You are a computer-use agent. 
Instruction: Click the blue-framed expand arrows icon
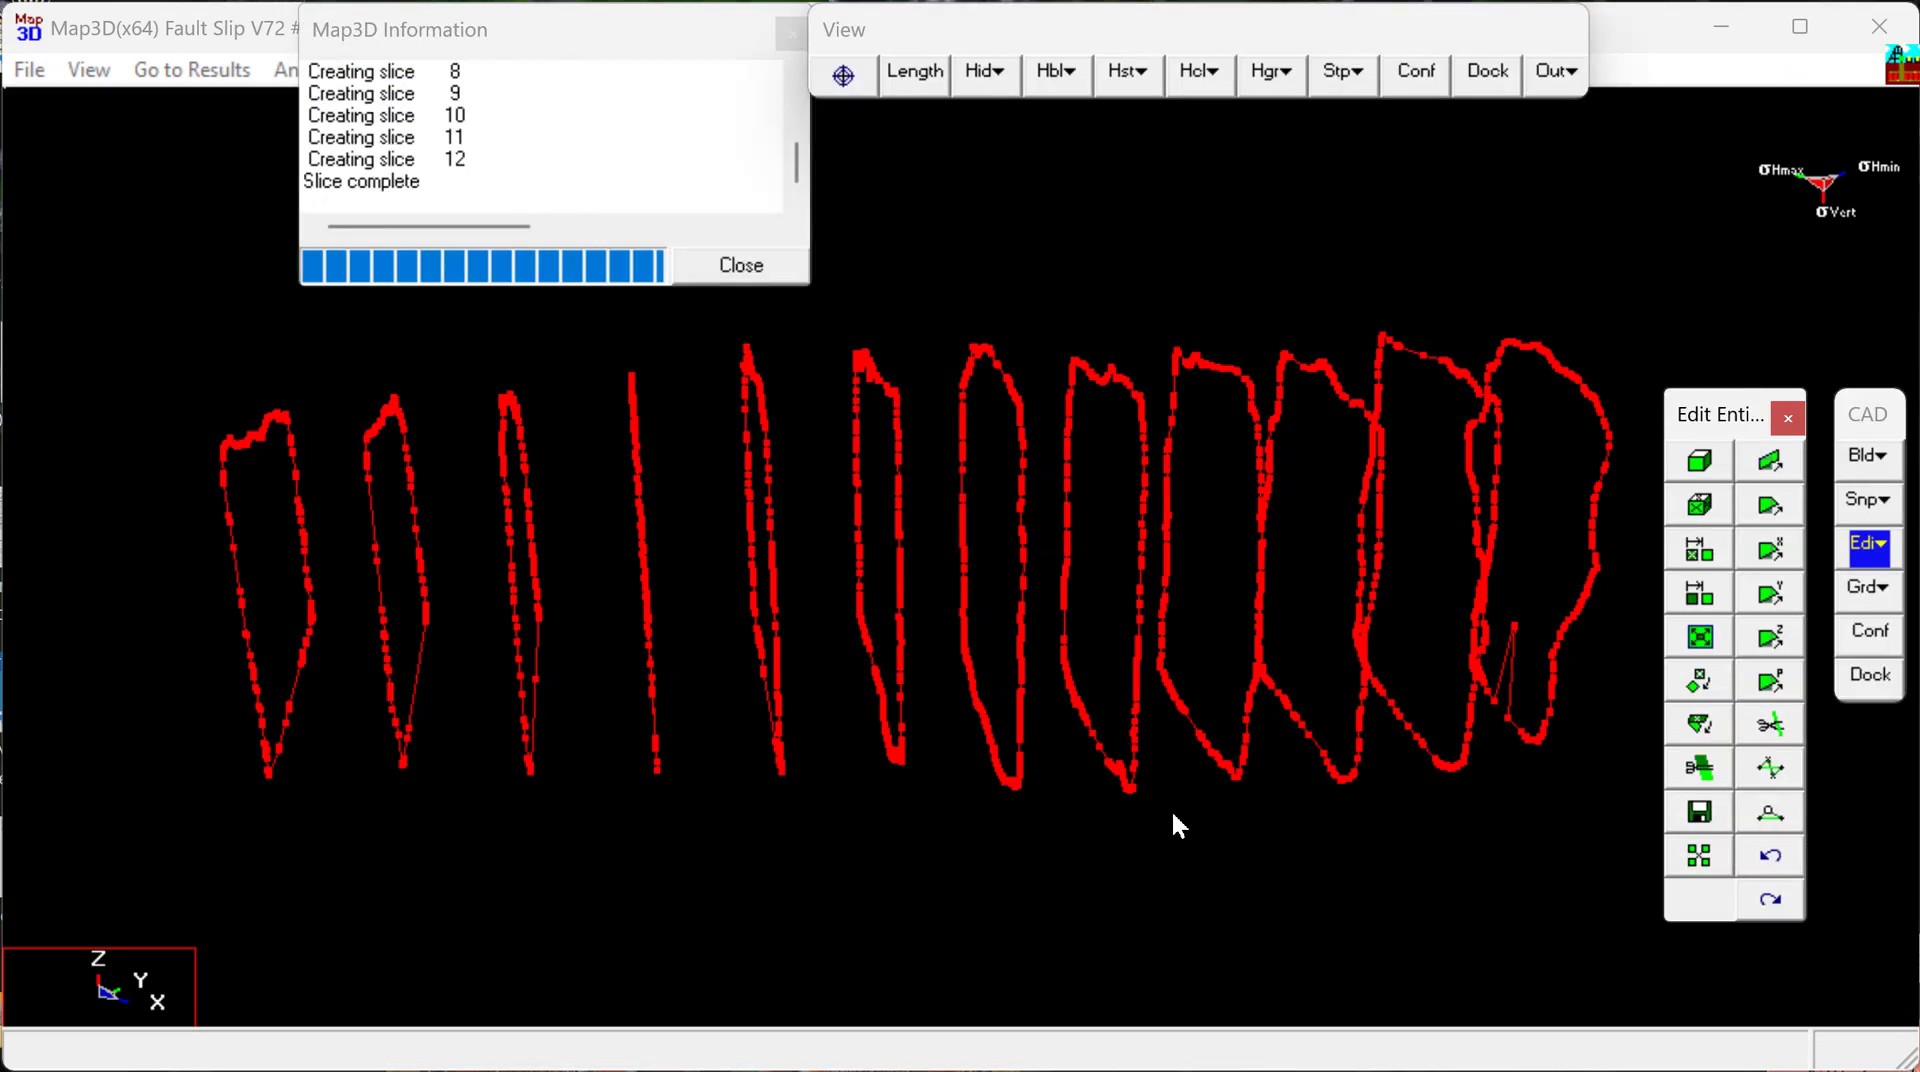point(1699,637)
